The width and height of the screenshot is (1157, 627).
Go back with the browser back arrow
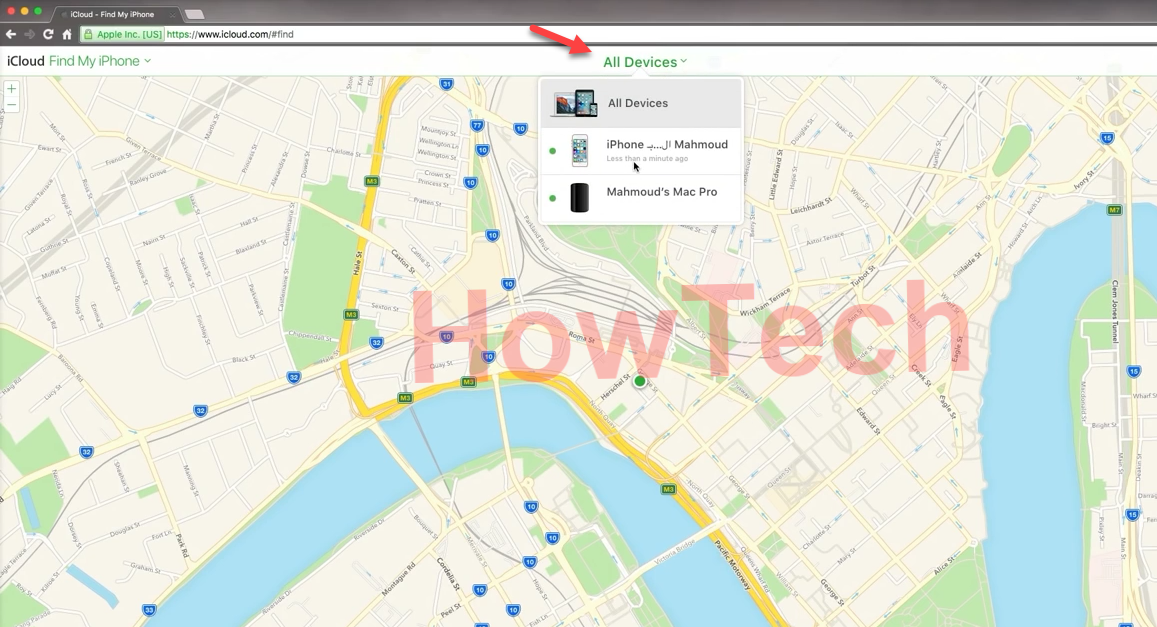coord(10,34)
